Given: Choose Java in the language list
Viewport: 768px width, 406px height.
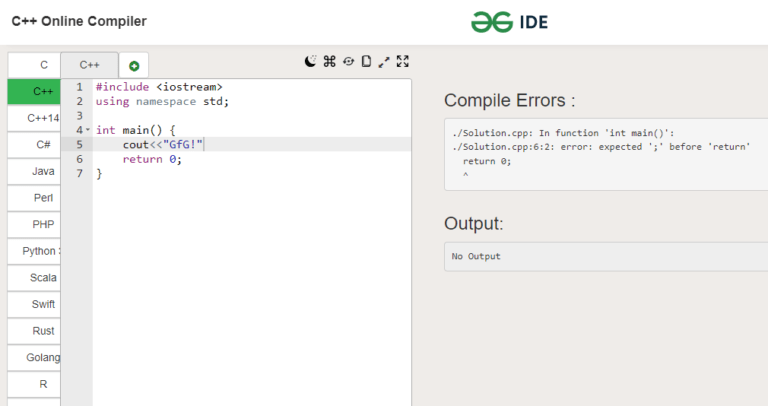Looking at the screenshot, I should tap(34, 171).
